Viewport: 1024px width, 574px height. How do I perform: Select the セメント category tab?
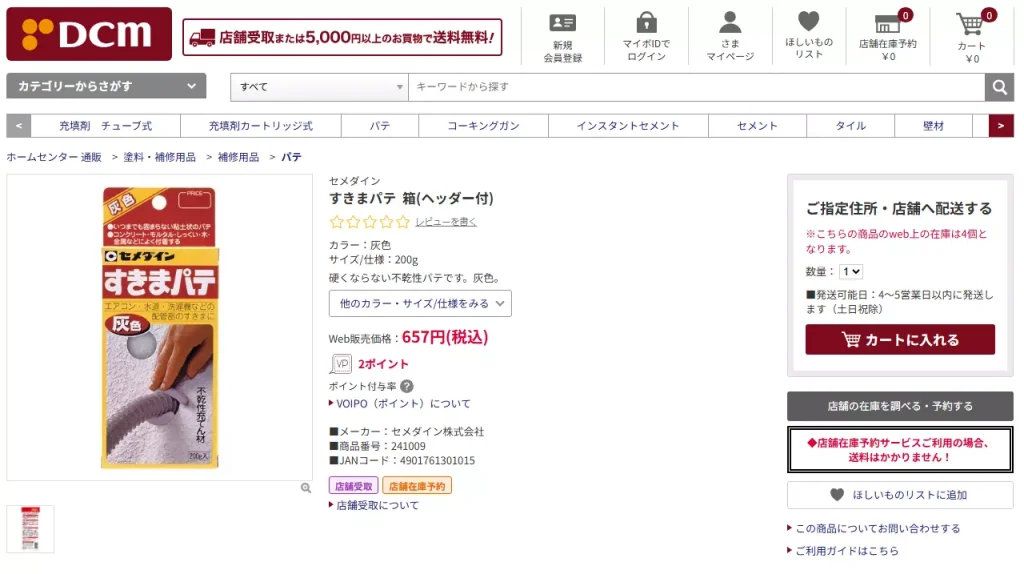(x=758, y=126)
